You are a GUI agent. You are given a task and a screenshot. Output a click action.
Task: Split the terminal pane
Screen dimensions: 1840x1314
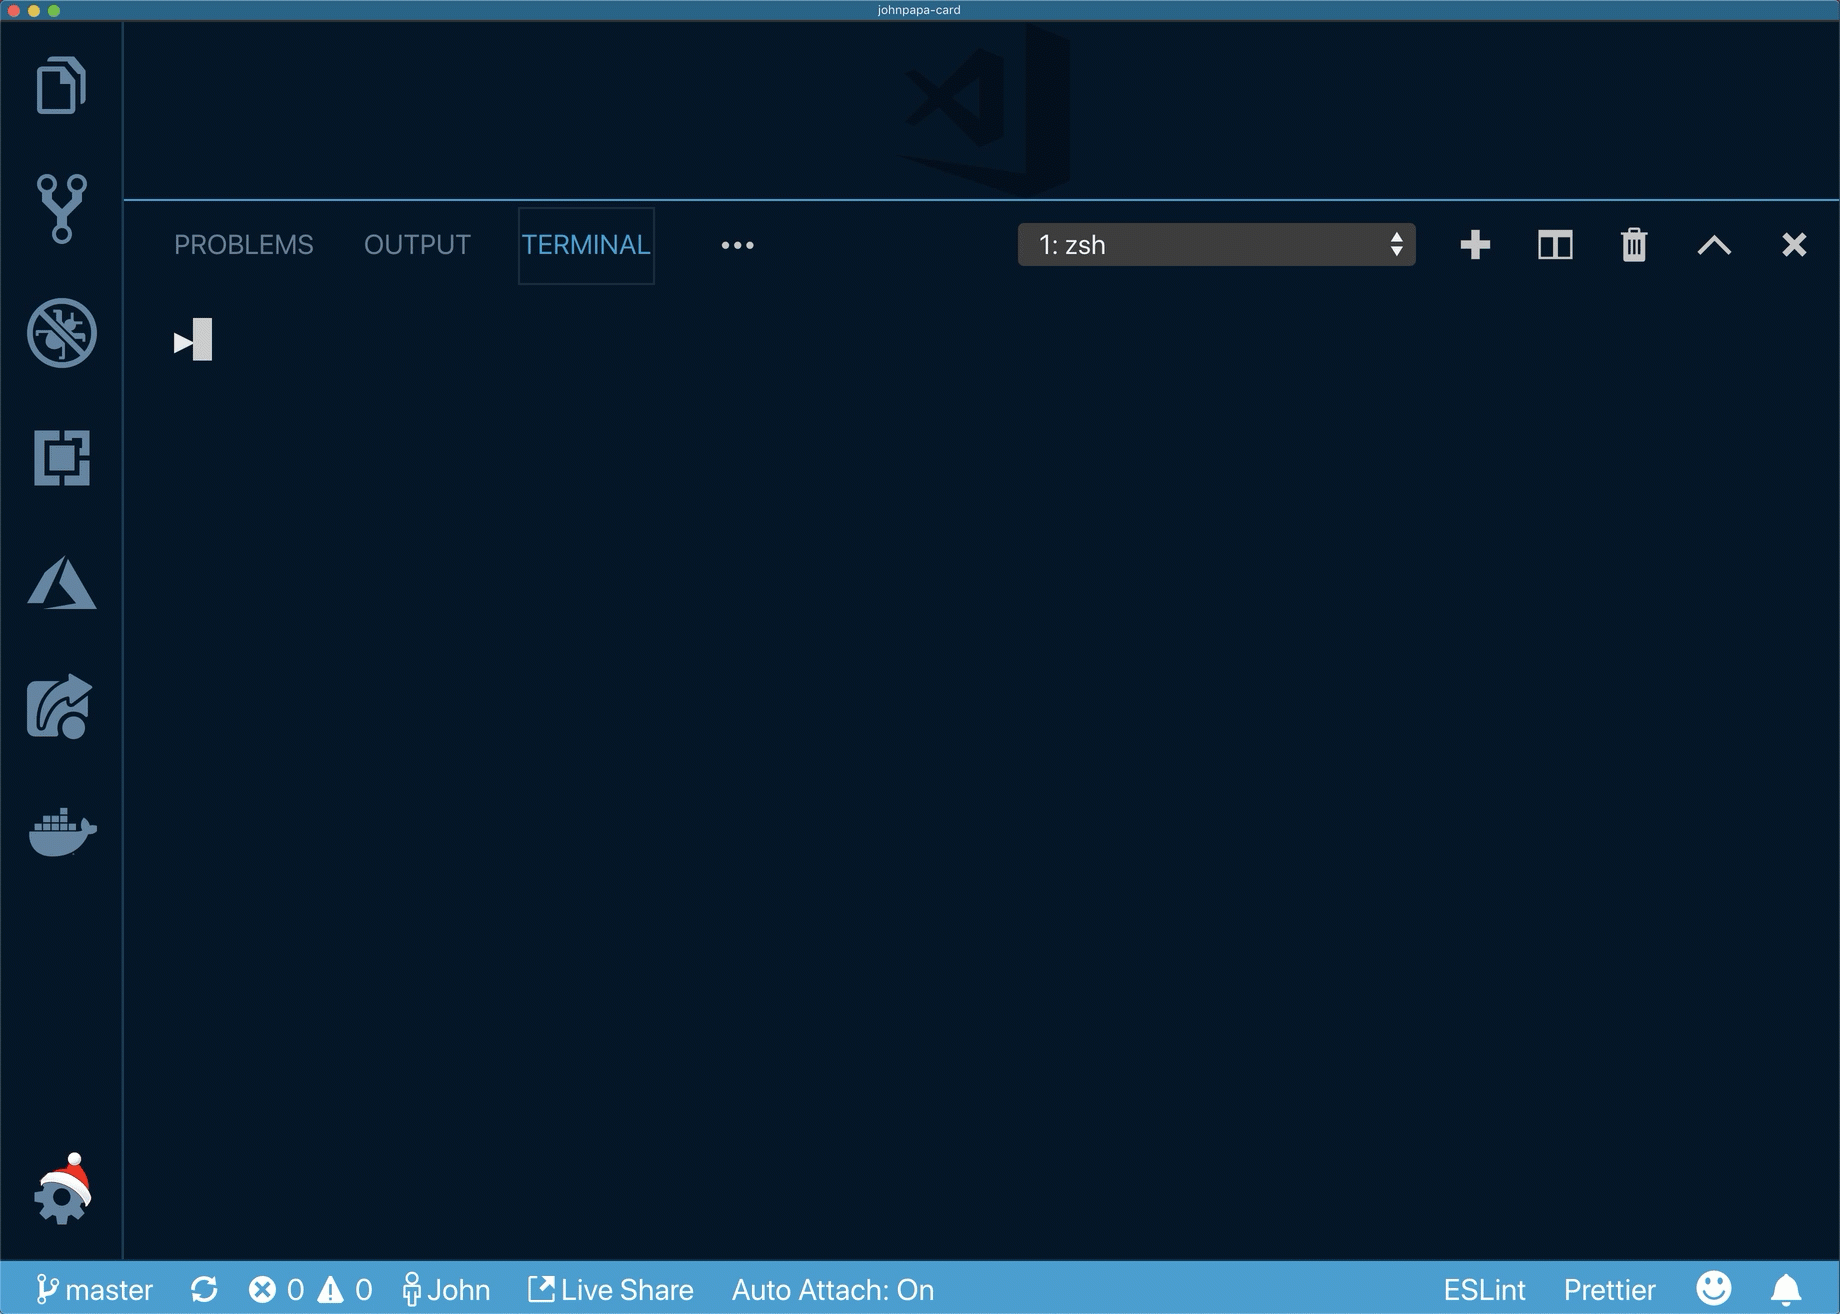(x=1553, y=244)
